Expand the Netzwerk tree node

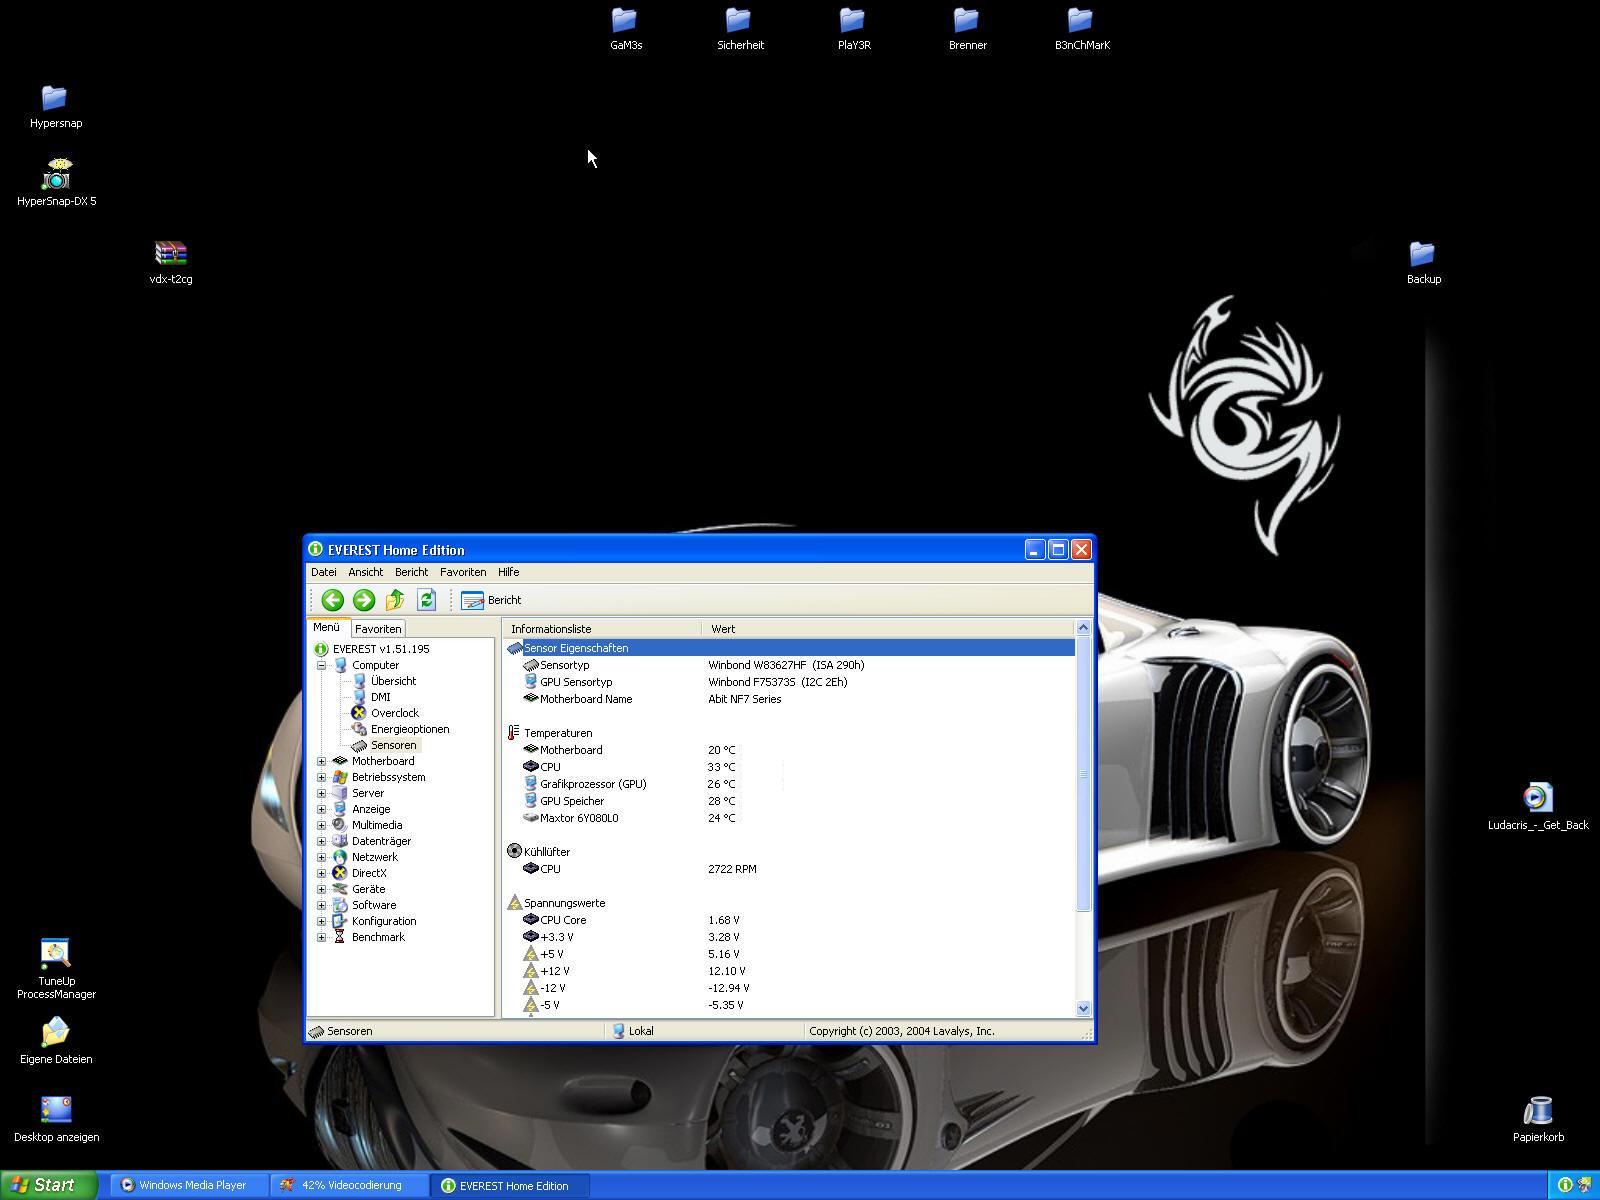click(x=322, y=857)
